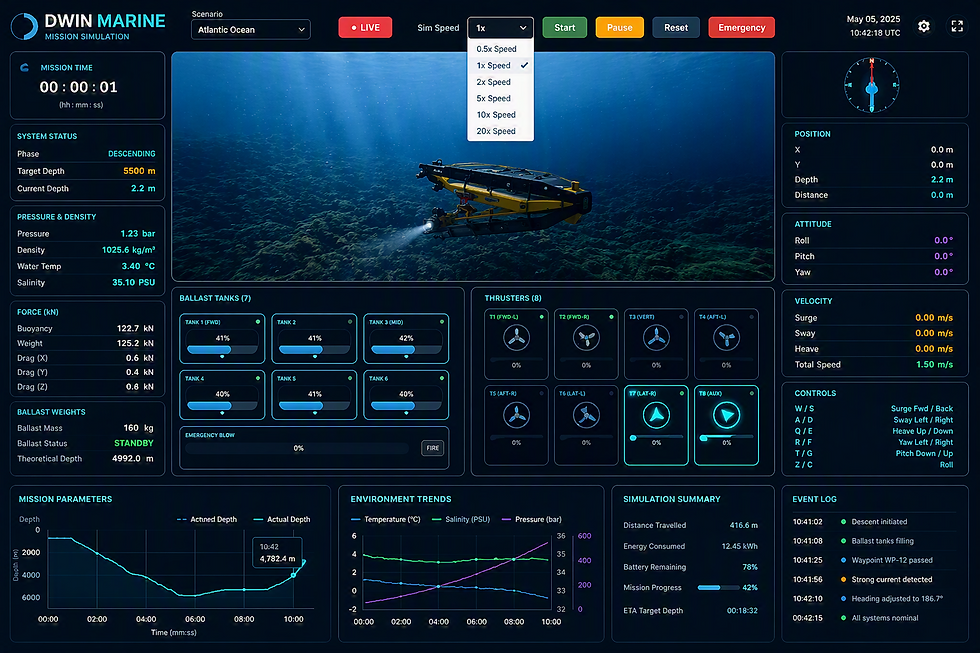Start the simulation

(x=564, y=27)
